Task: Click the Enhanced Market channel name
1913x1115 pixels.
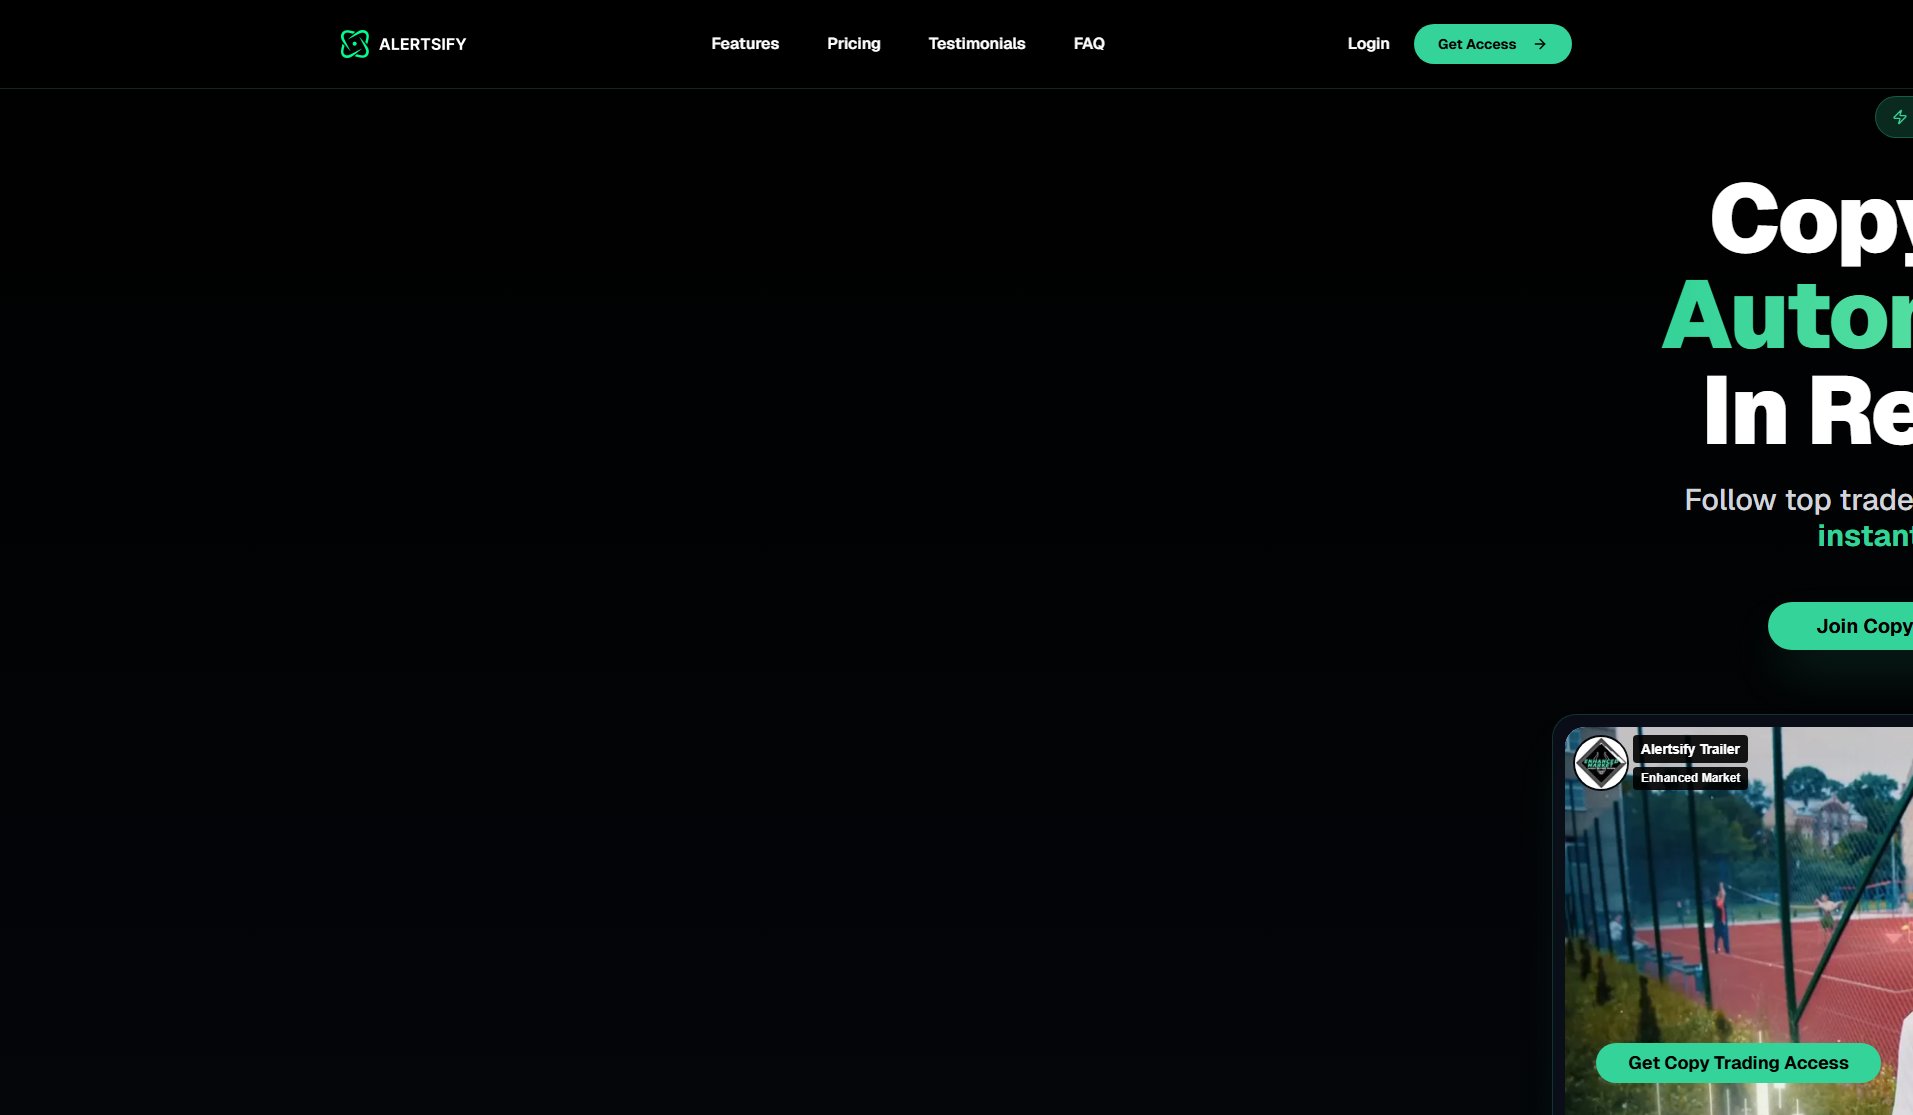Action: coord(1689,778)
